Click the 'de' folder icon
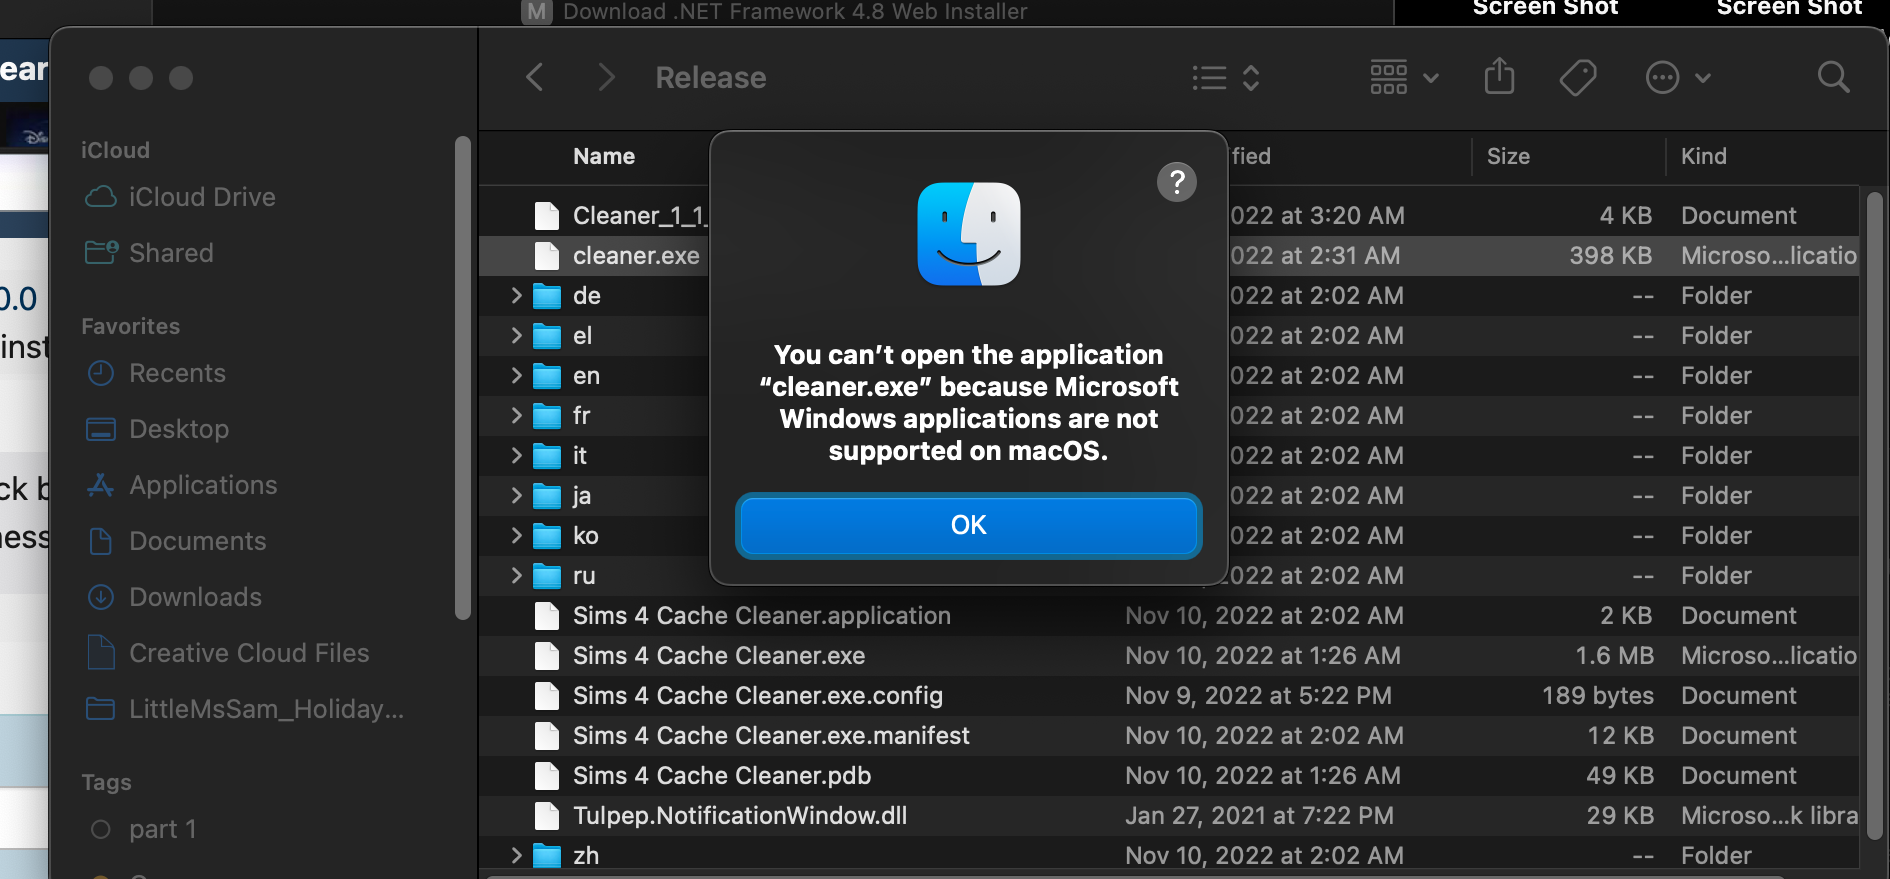The height and width of the screenshot is (879, 1890). (547, 296)
